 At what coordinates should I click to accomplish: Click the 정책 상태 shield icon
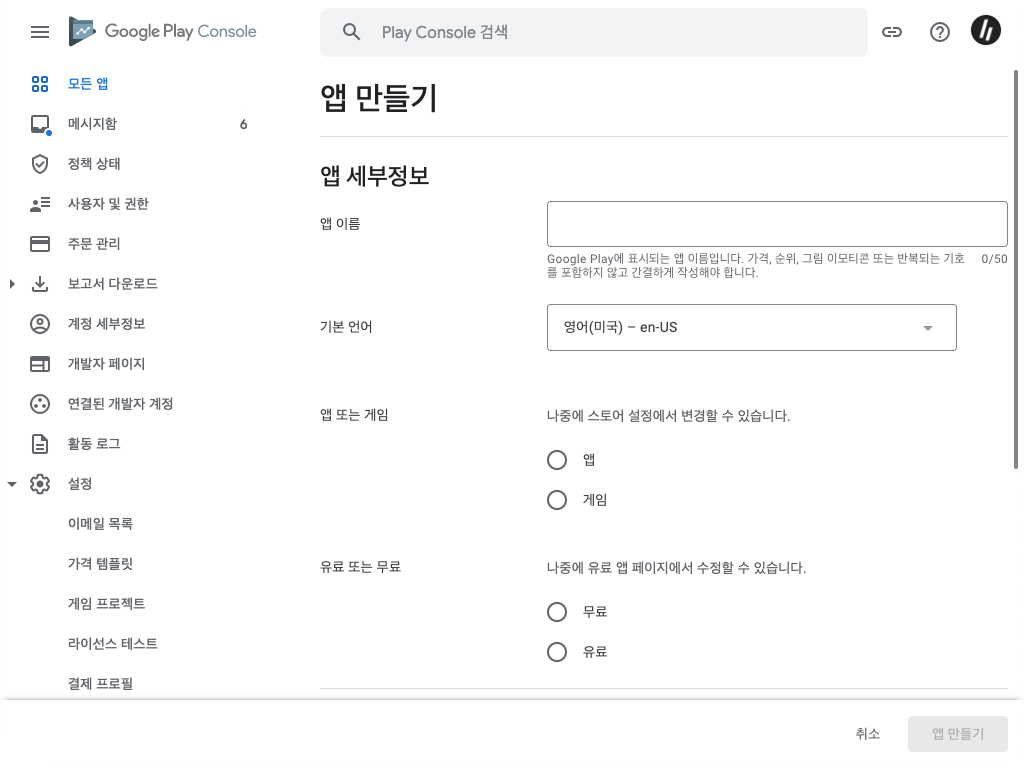pos(40,164)
